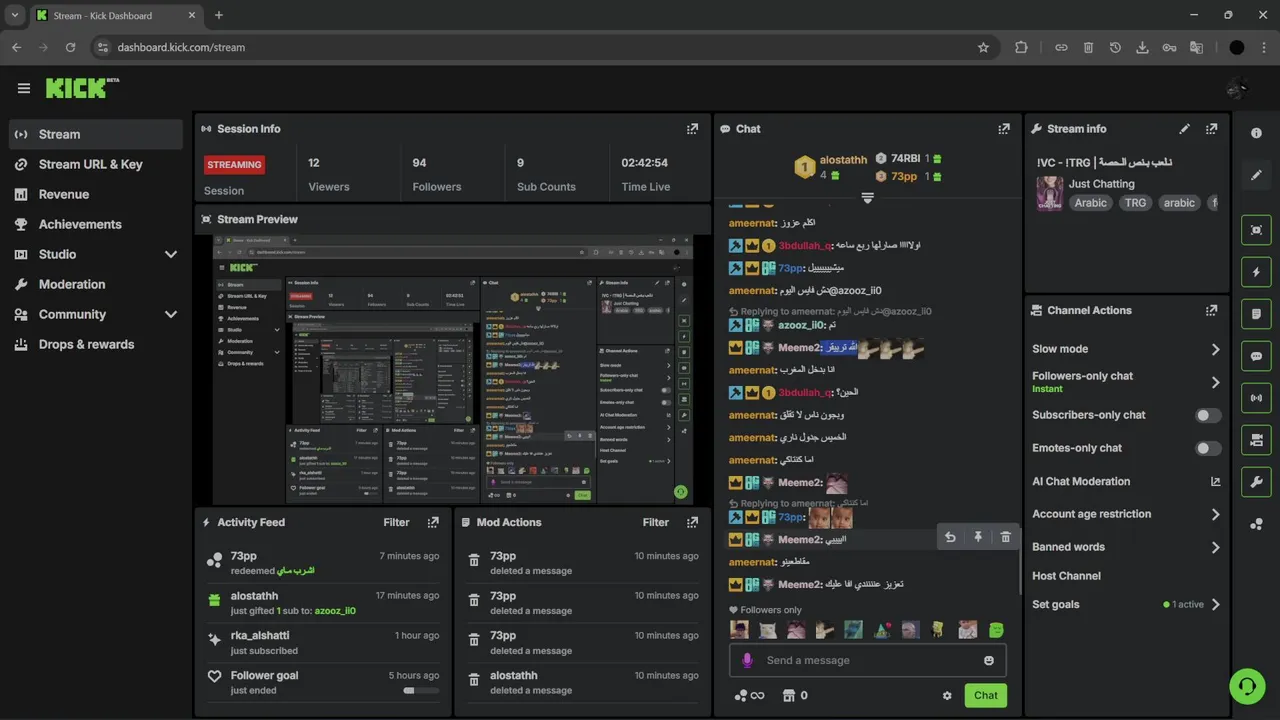Screen dimensions: 1280x720
Task: Pop out the Channel Actions panel
Action: (1211, 311)
